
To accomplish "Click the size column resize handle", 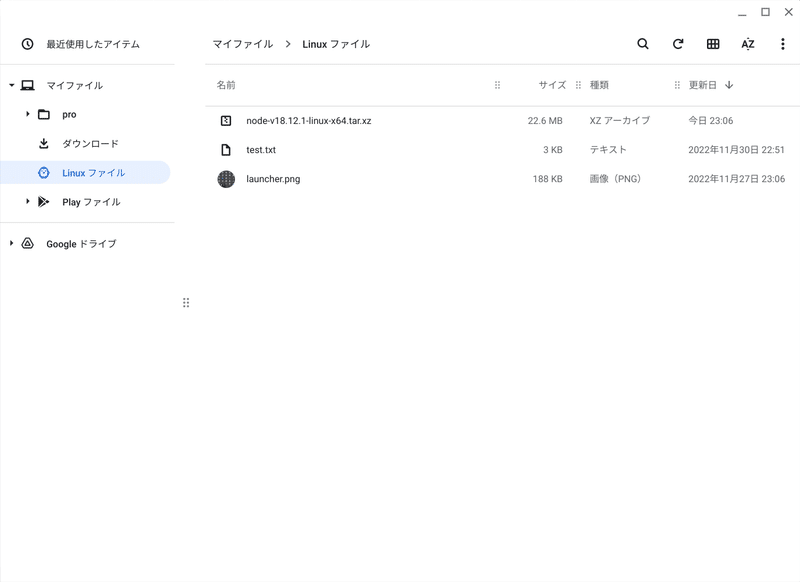I will [x=578, y=85].
